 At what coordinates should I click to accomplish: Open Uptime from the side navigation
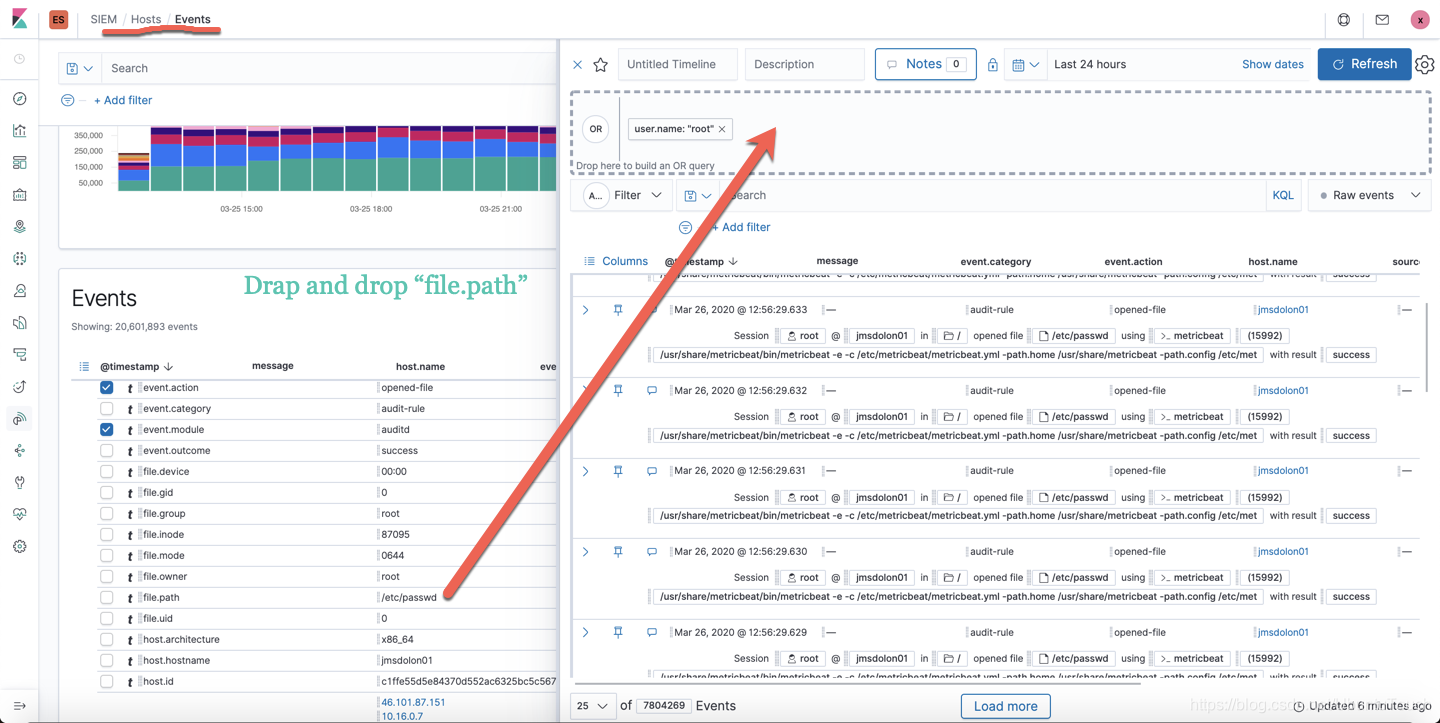[19, 387]
